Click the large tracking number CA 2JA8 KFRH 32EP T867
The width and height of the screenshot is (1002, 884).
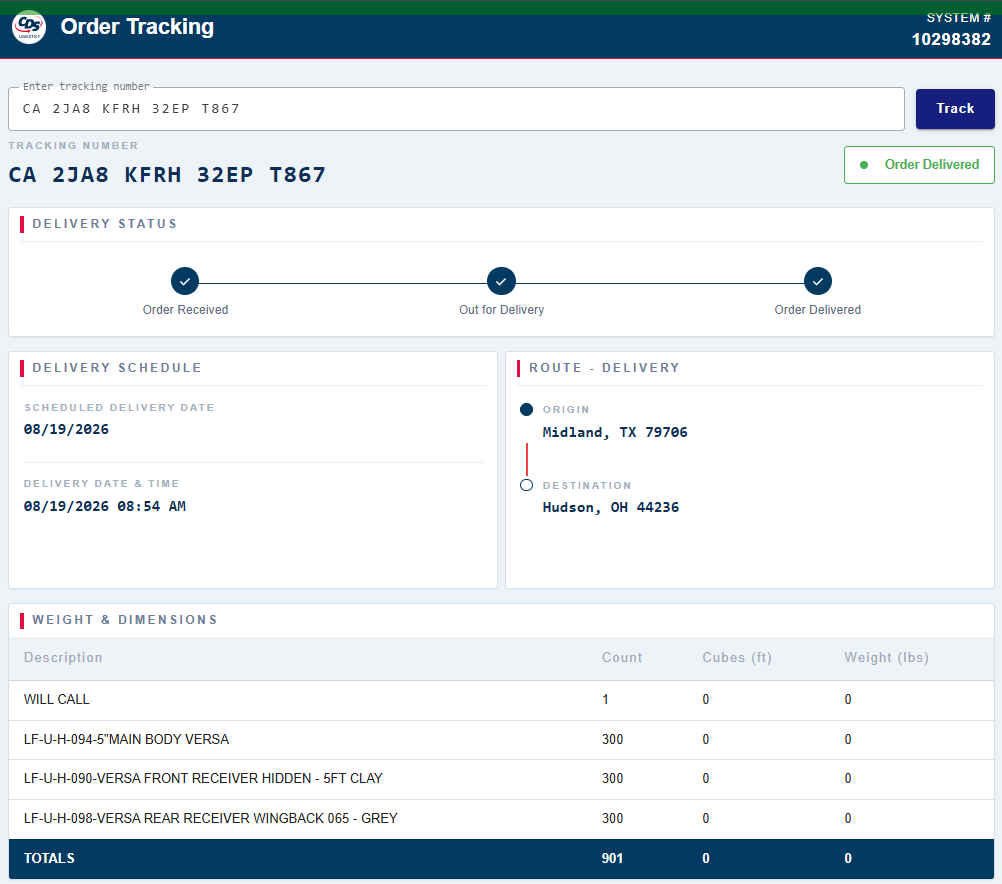167,174
